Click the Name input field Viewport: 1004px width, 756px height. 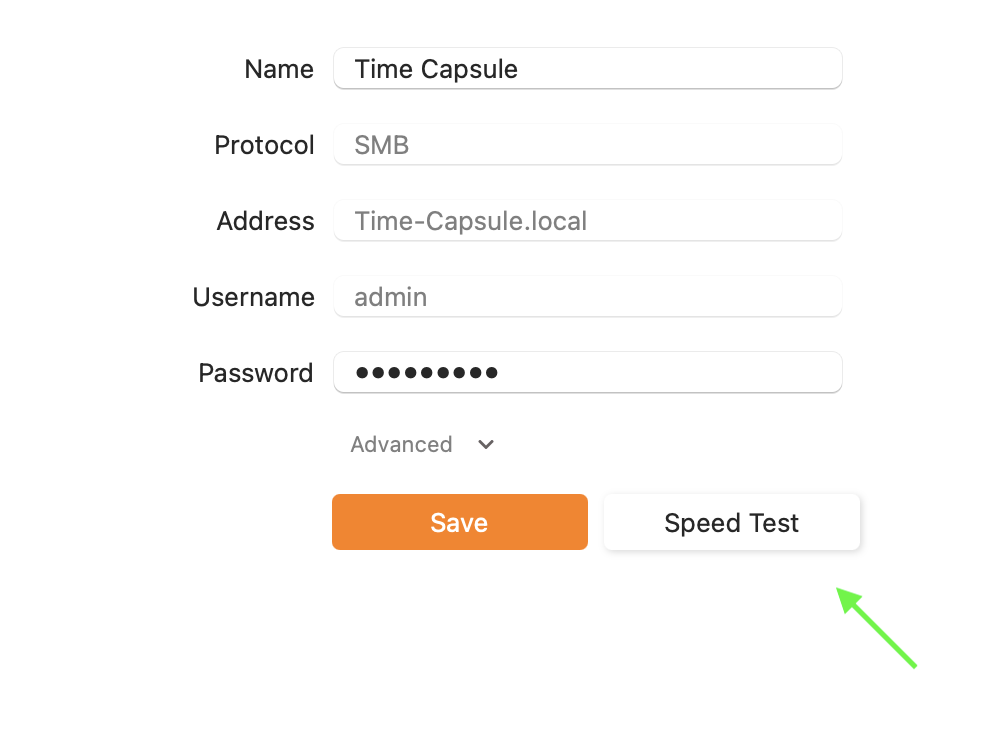[587, 68]
